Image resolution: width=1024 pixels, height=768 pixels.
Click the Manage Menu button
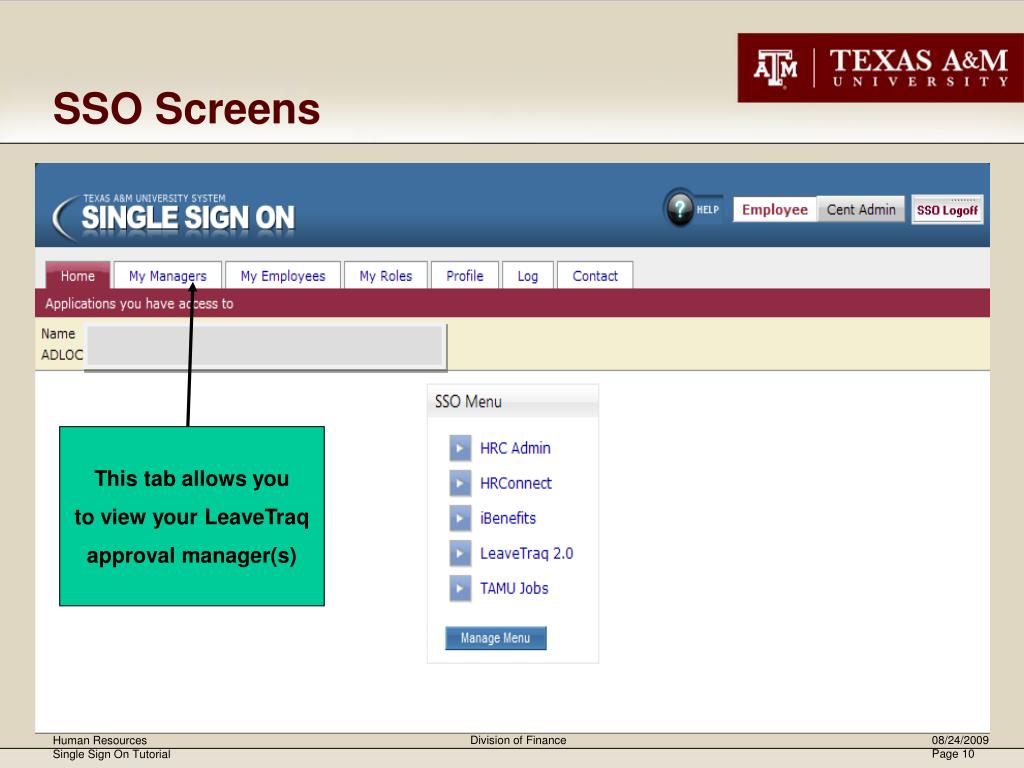[496, 638]
